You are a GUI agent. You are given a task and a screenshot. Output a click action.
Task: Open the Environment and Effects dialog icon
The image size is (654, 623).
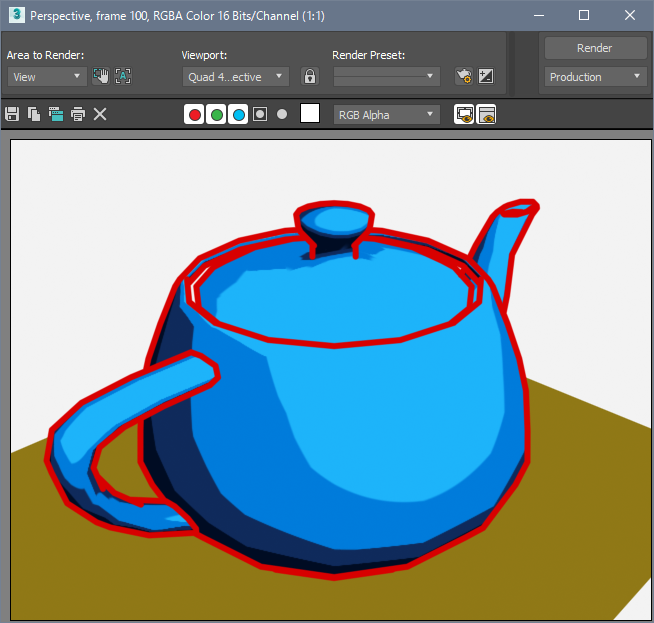coord(486,76)
